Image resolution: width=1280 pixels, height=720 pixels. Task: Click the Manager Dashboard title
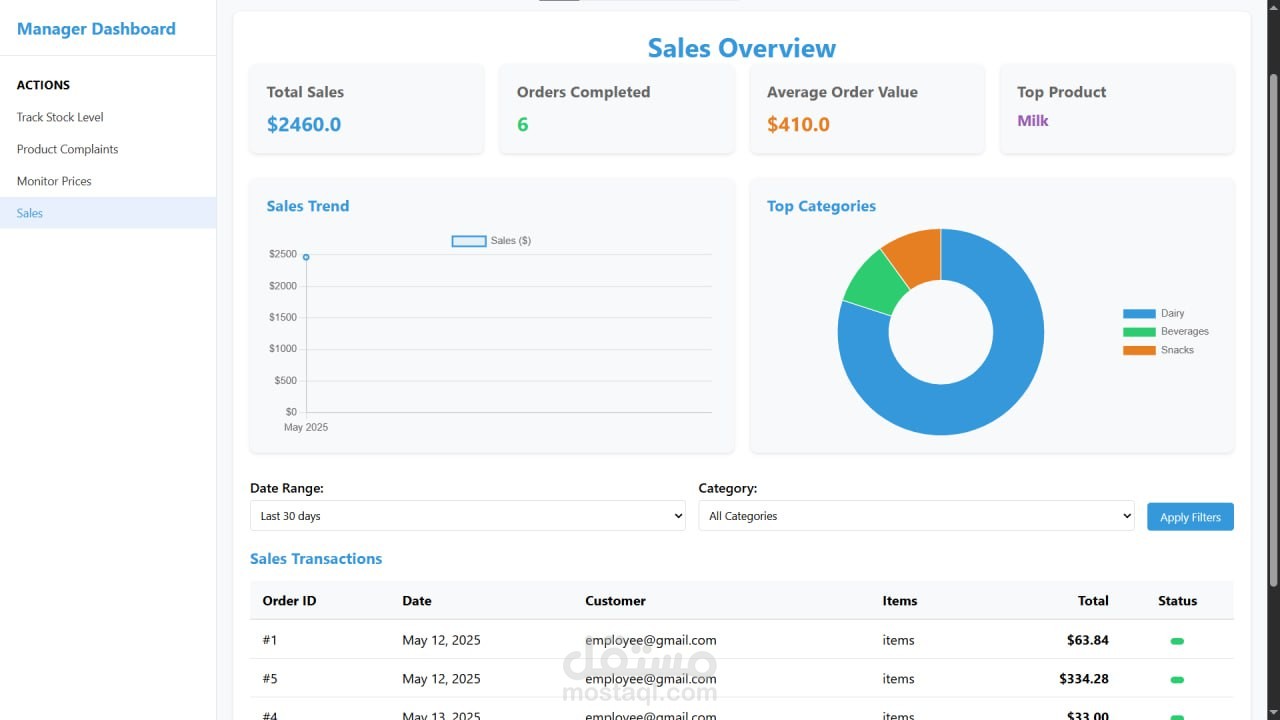96,29
